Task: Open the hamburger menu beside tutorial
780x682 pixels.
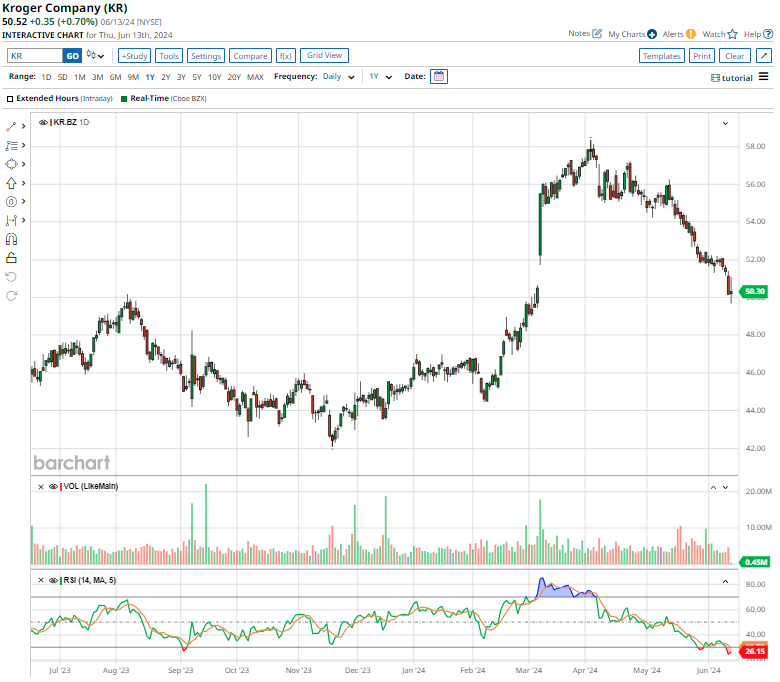Action: tap(763, 77)
